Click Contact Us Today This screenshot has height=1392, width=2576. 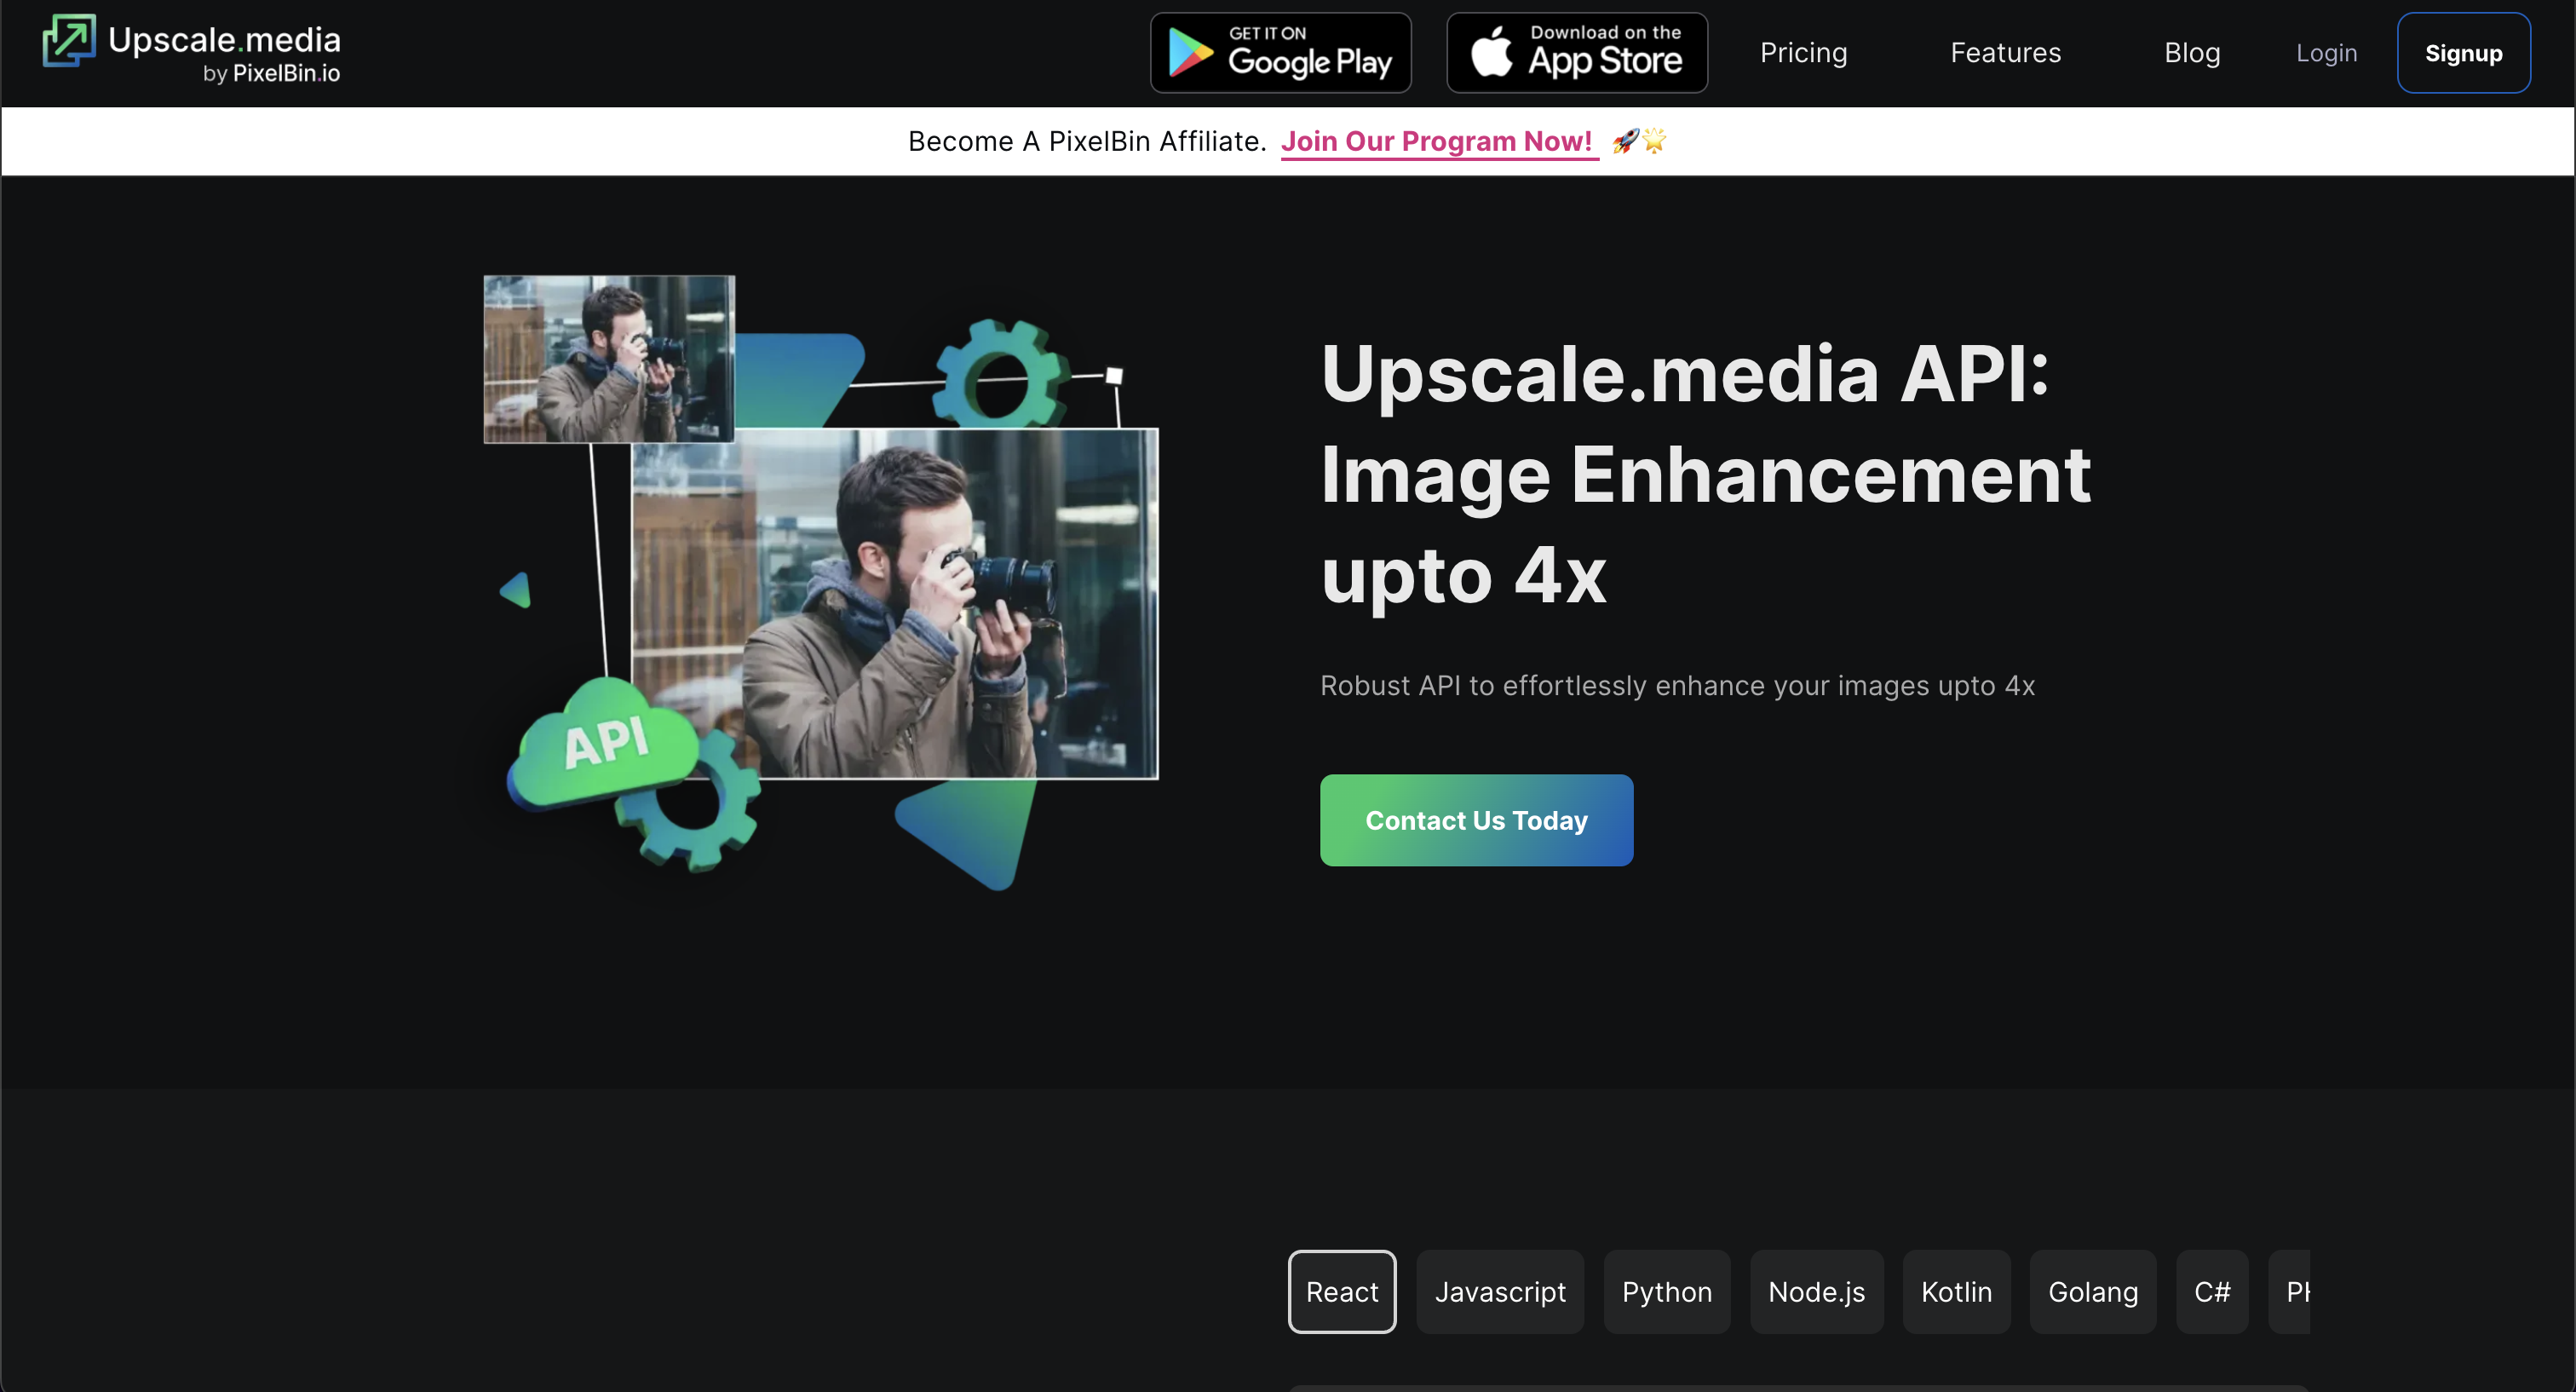[1475, 820]
